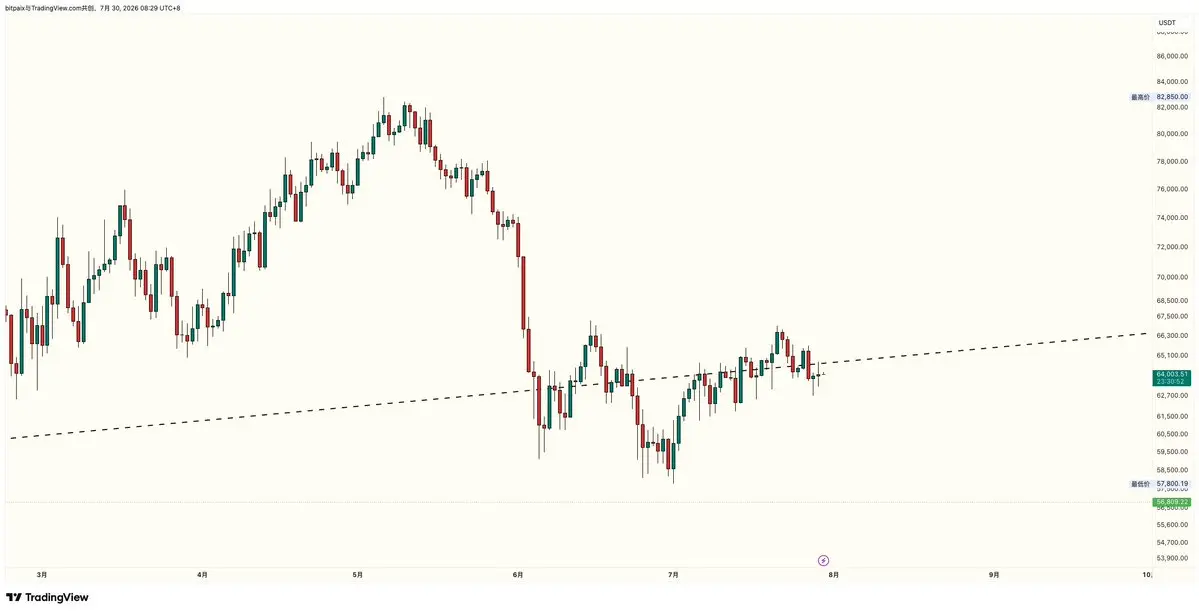Click the 70,000.00 price scale label
The image size is (1199, 613).
1174,277
